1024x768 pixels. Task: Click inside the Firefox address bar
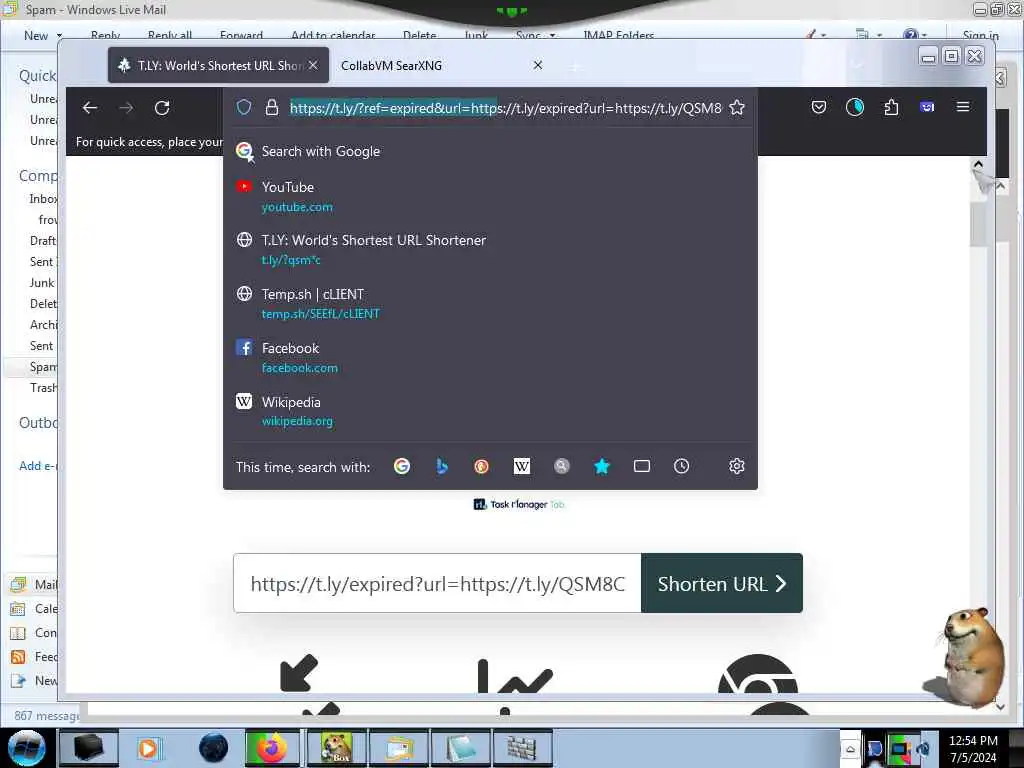pyautogui.click(x=505, y=108)
